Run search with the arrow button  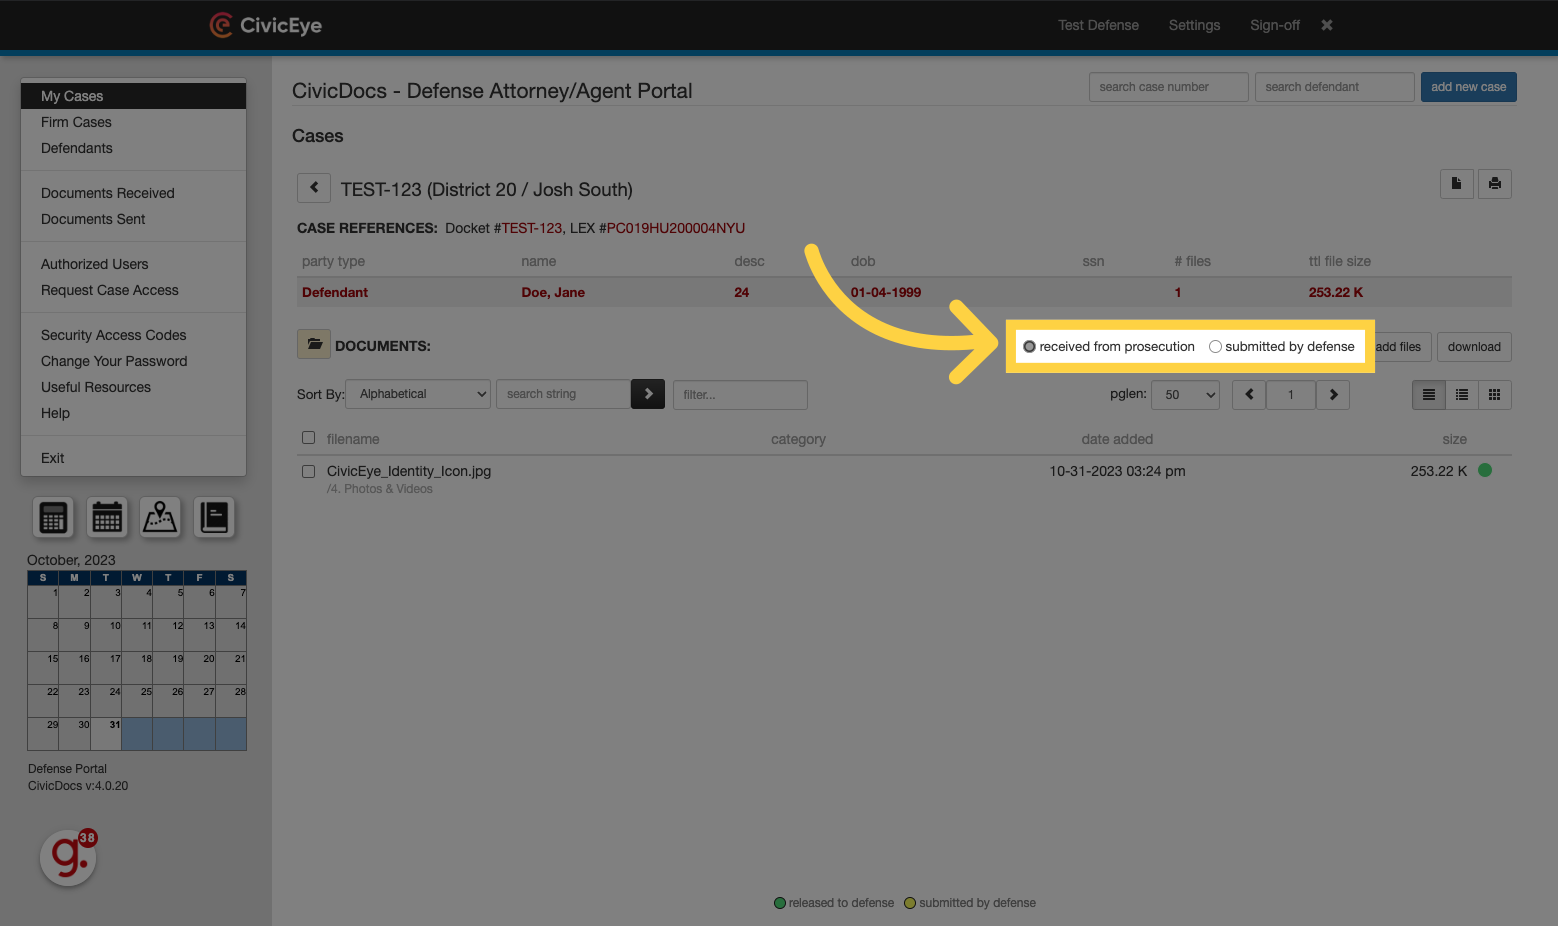tap(648, 394)
